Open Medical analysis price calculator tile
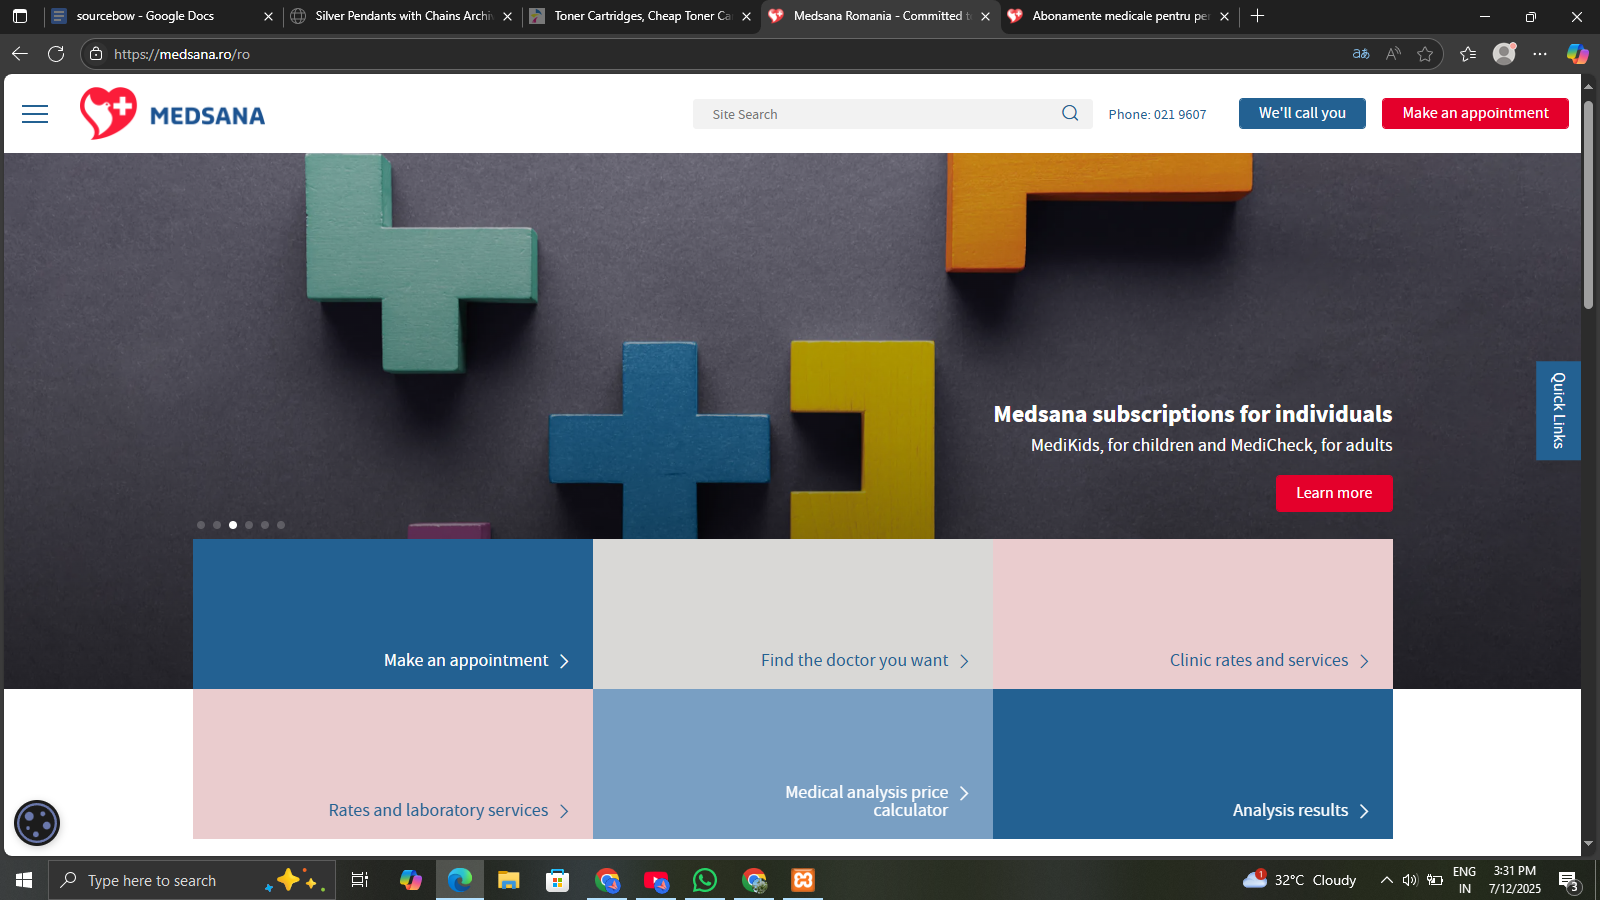Viewport: 1600px width, 900px height. [793, 764]
